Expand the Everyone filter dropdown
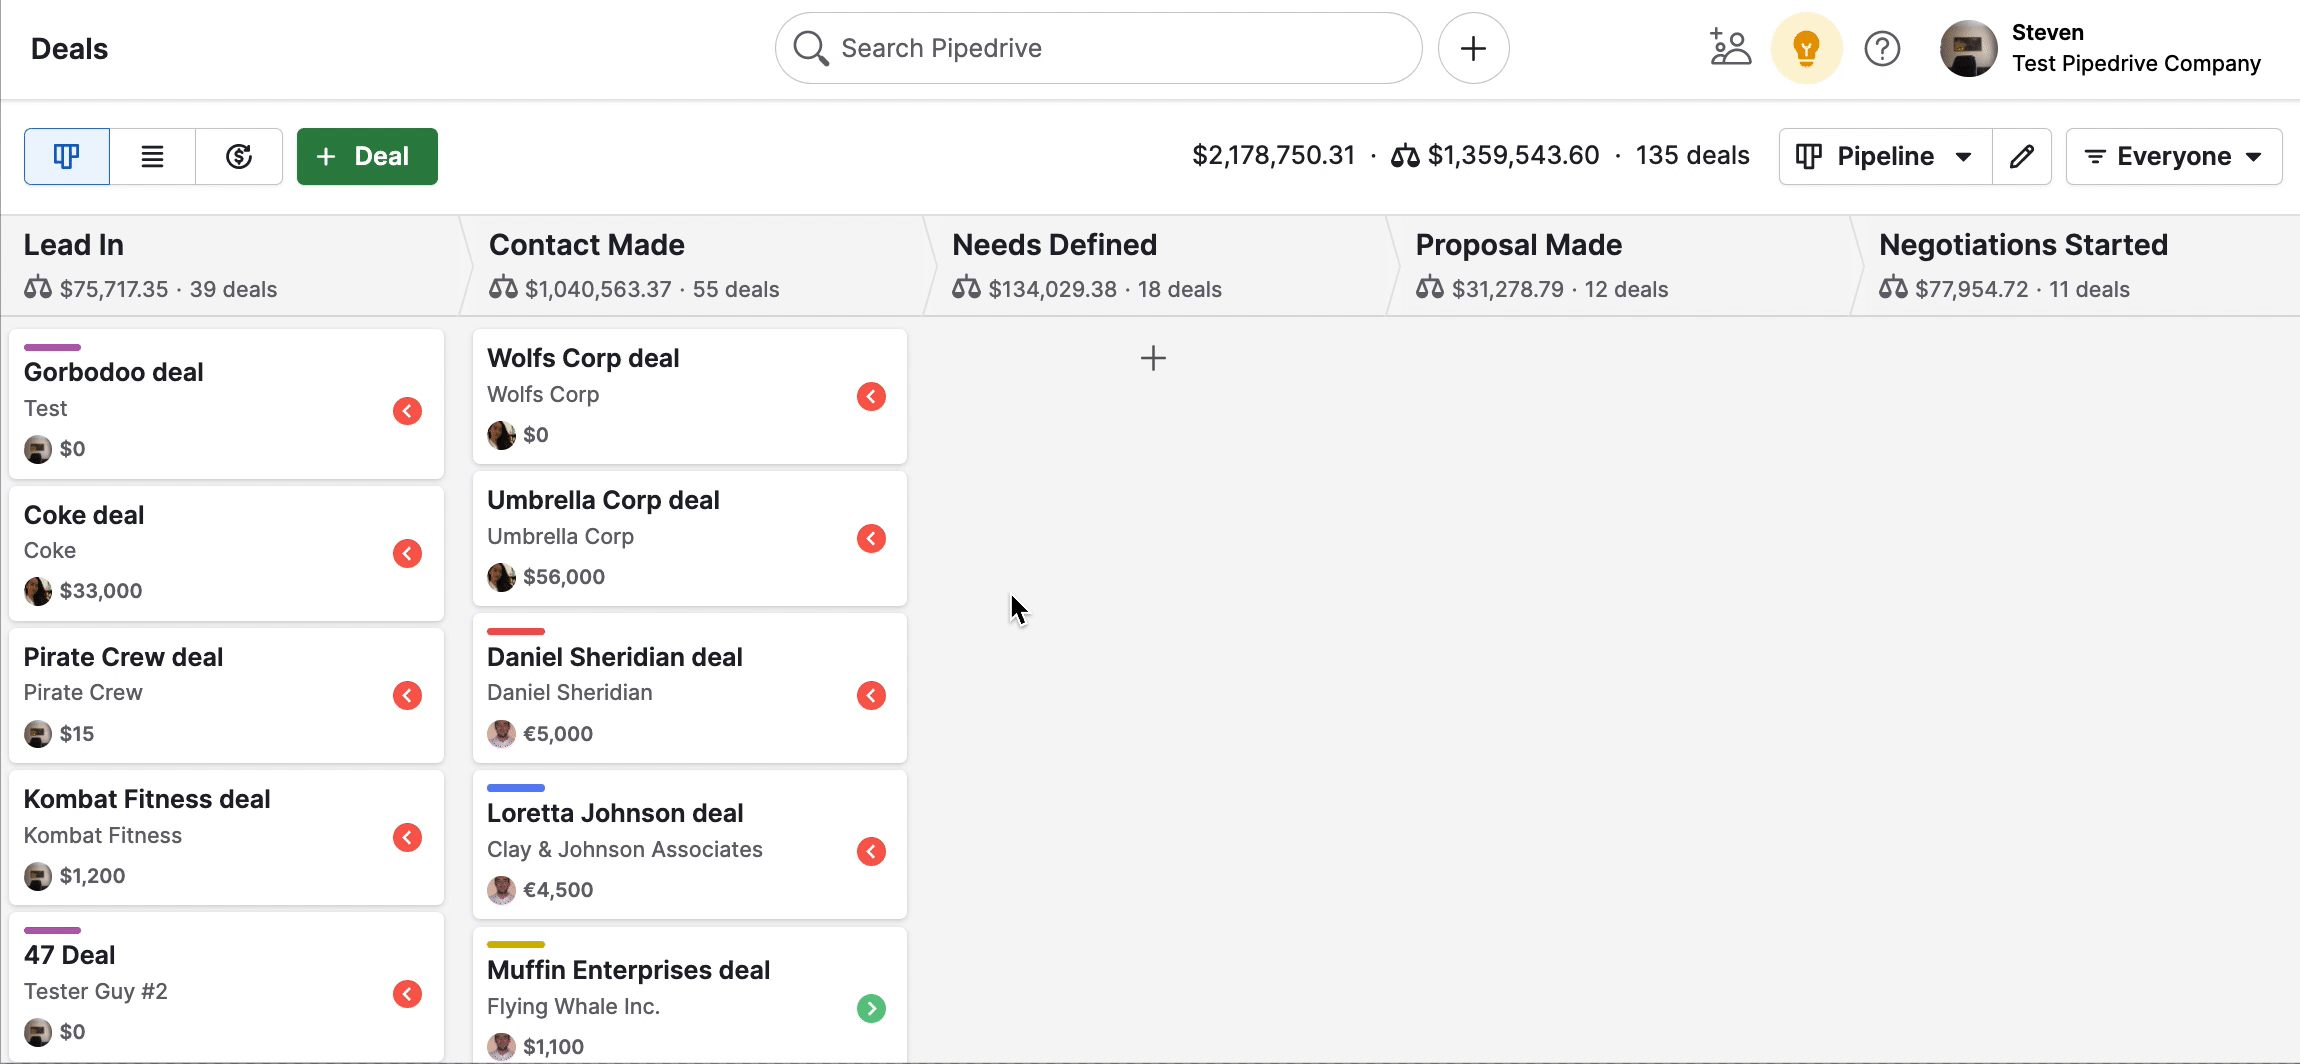The width and height of the screenshot is (2300, 1064). click(2172, 156)
